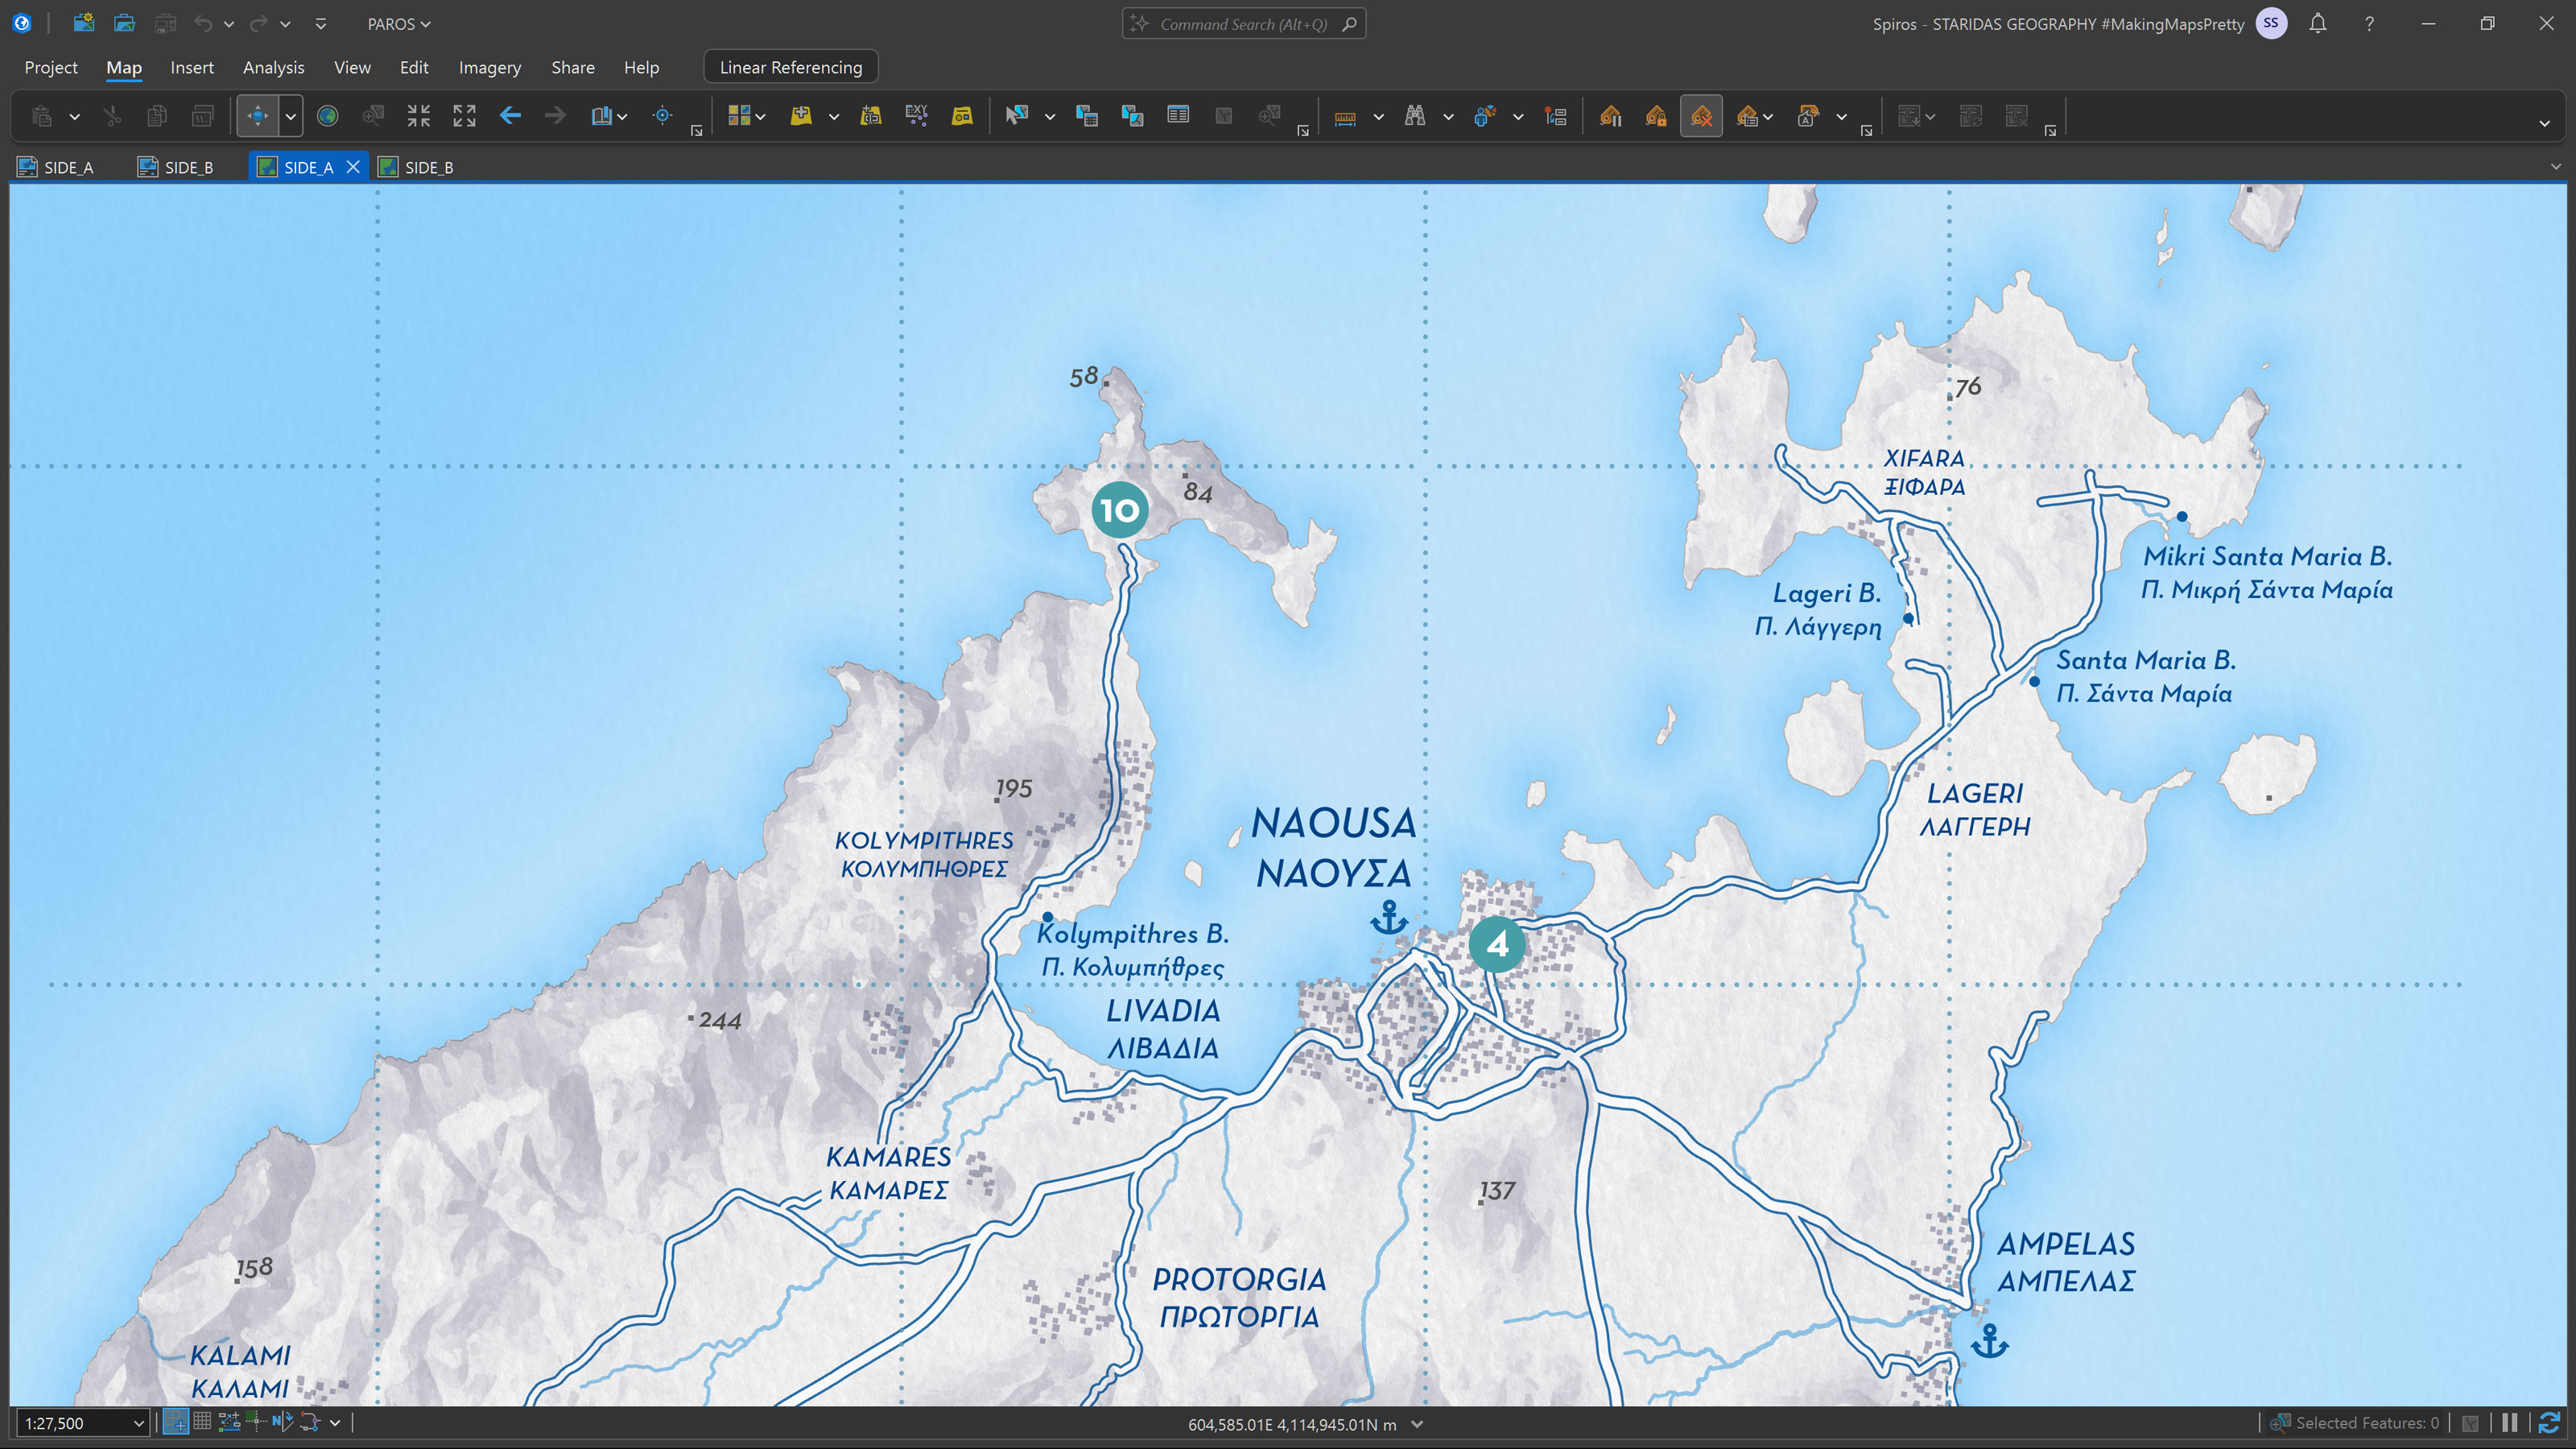Open the Analysis ribbon tab

tap(273, 67)
